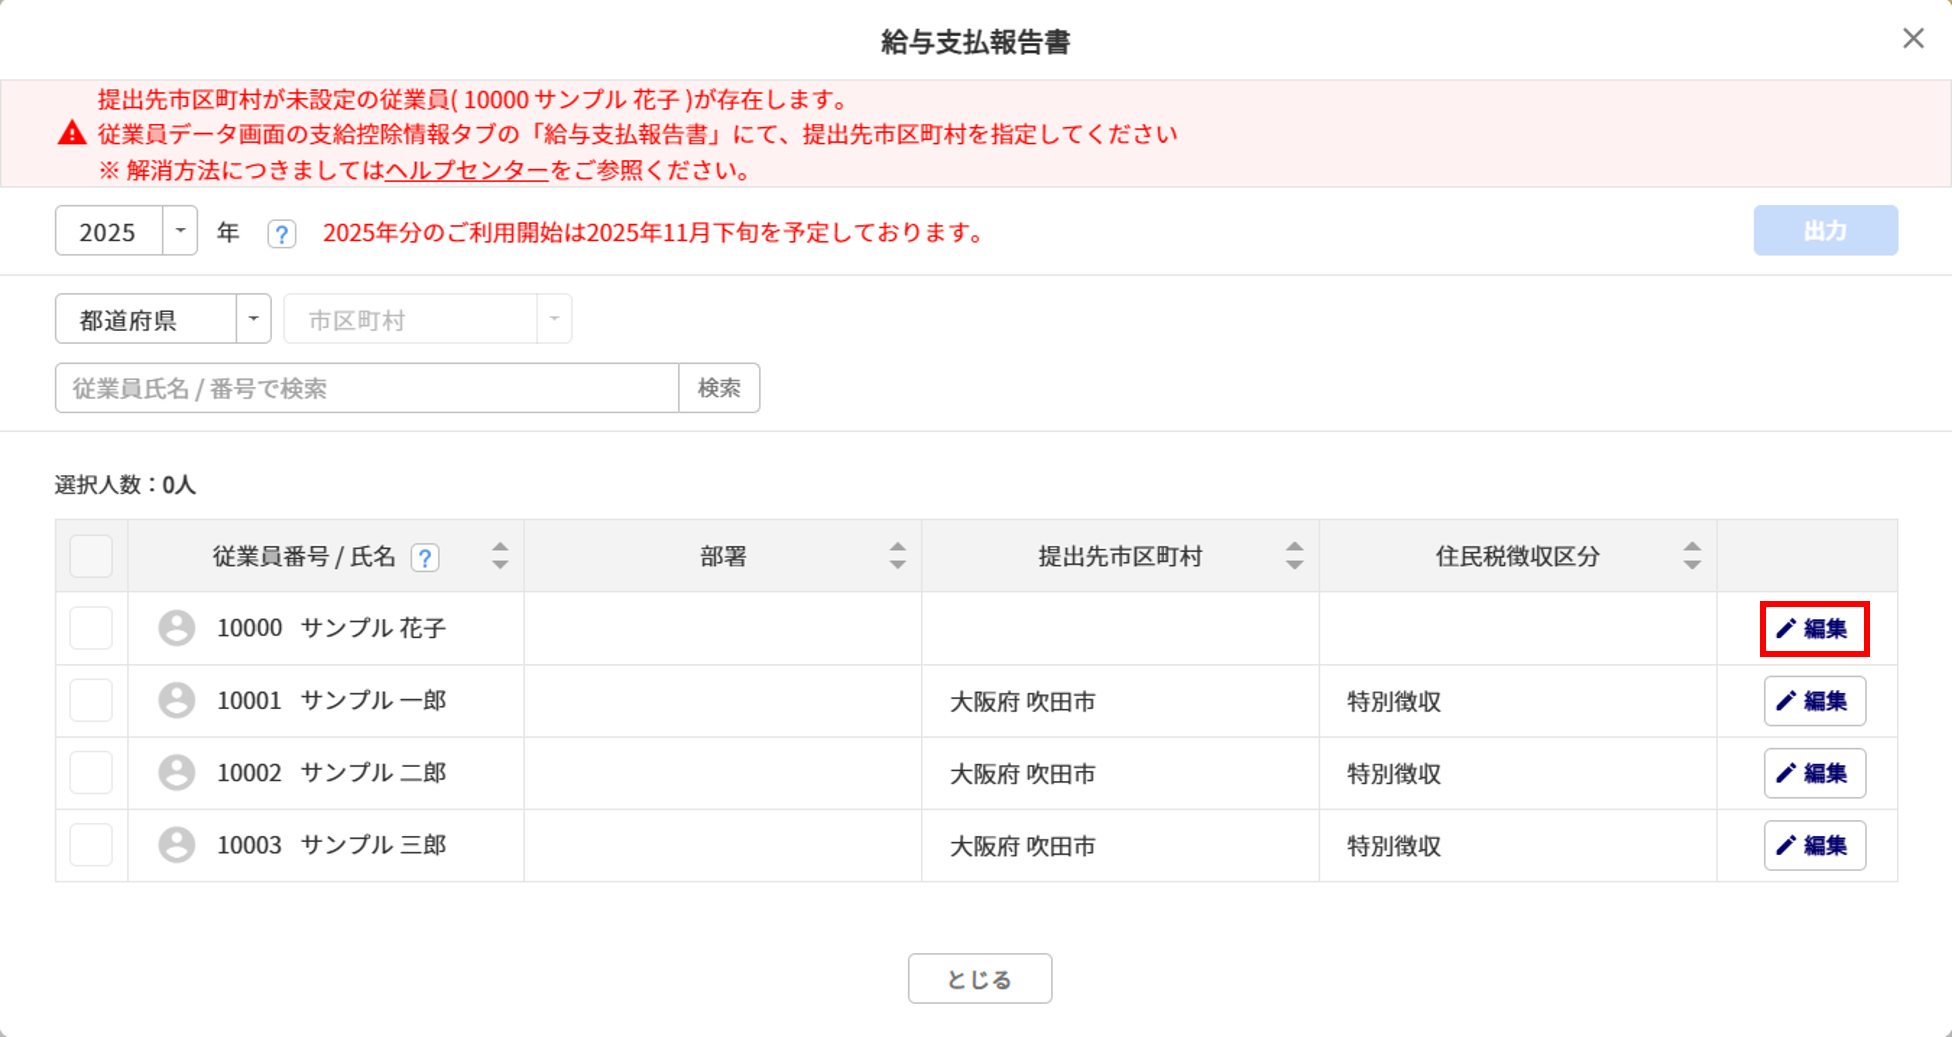Click edit pencil for サンプル 花子

(1813, 629)
